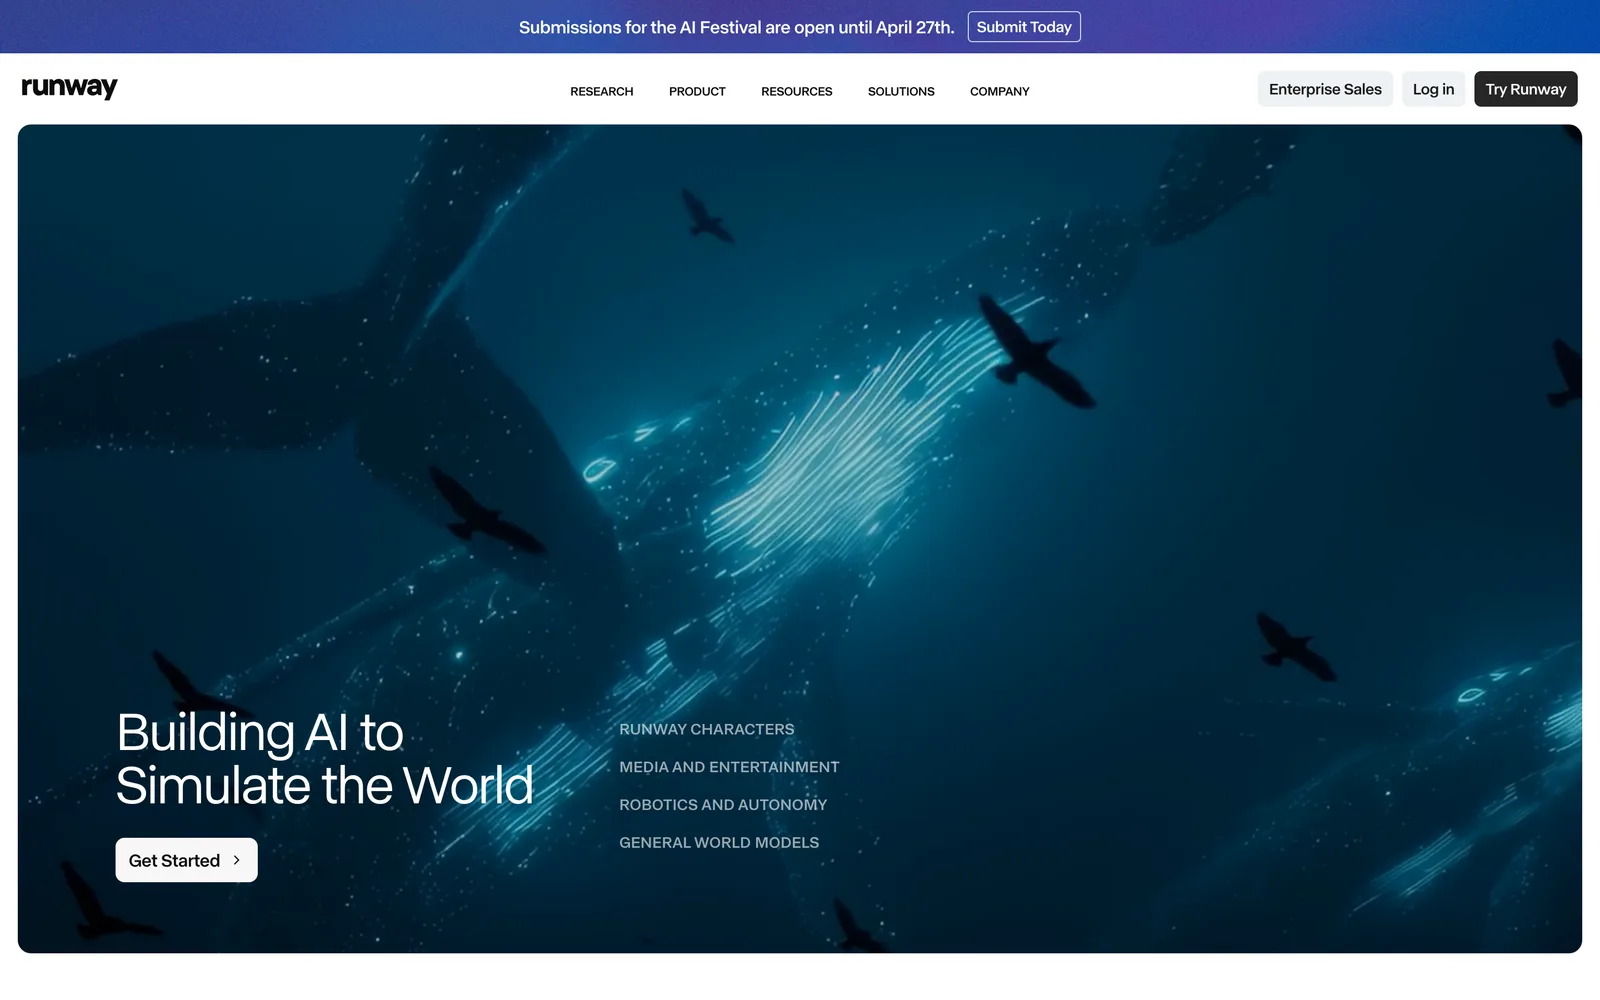Click the Runway logo
Image resolution: width=1600 pixels, height=1000 pixels.
68,88
